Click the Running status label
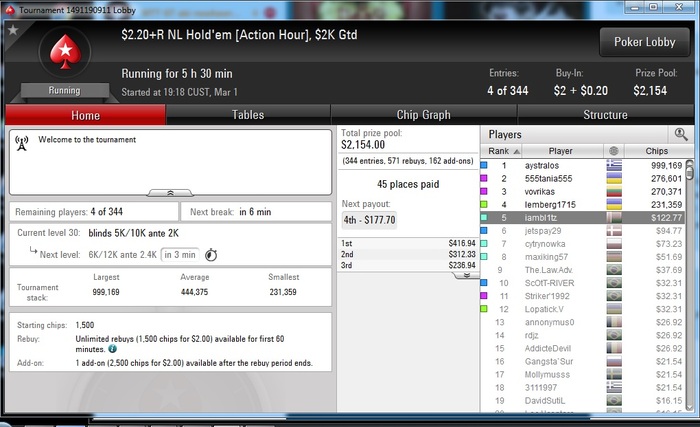The image size is (700, 427). coord(64,90)
